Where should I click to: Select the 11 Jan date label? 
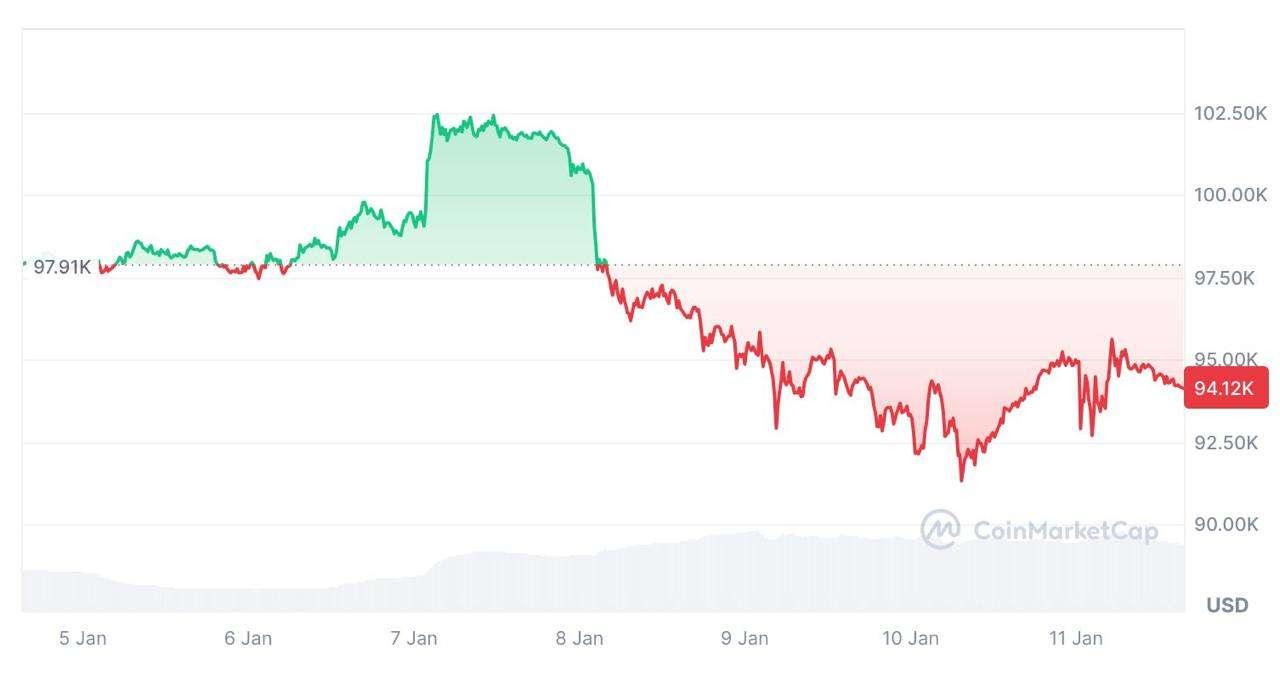pos(1075,639)
